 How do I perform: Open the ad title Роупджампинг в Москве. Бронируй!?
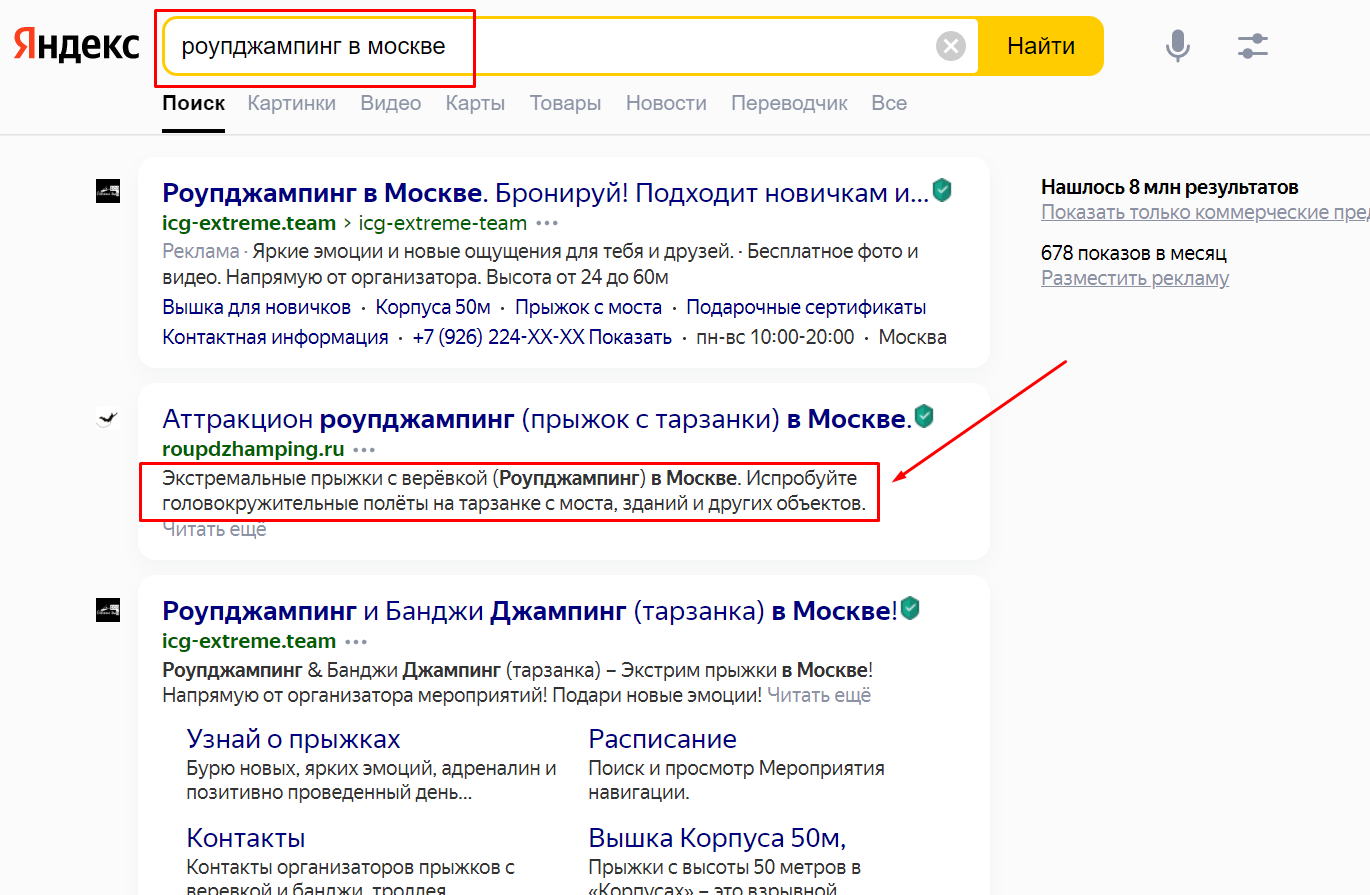[546, 192]
